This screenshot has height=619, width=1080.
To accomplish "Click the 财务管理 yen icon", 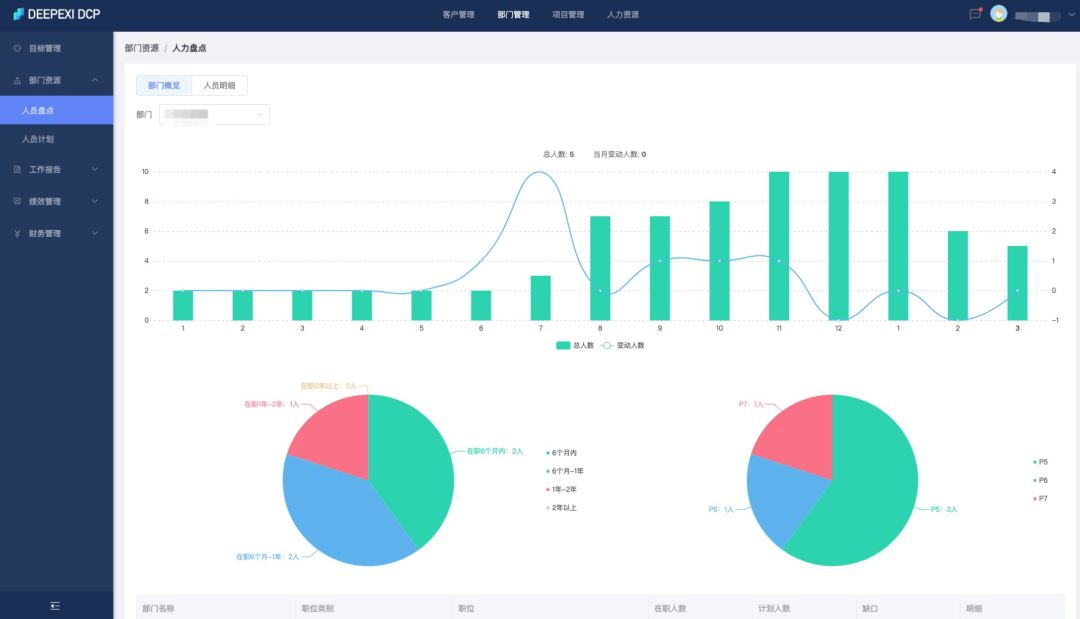I will tap(17, 233).
